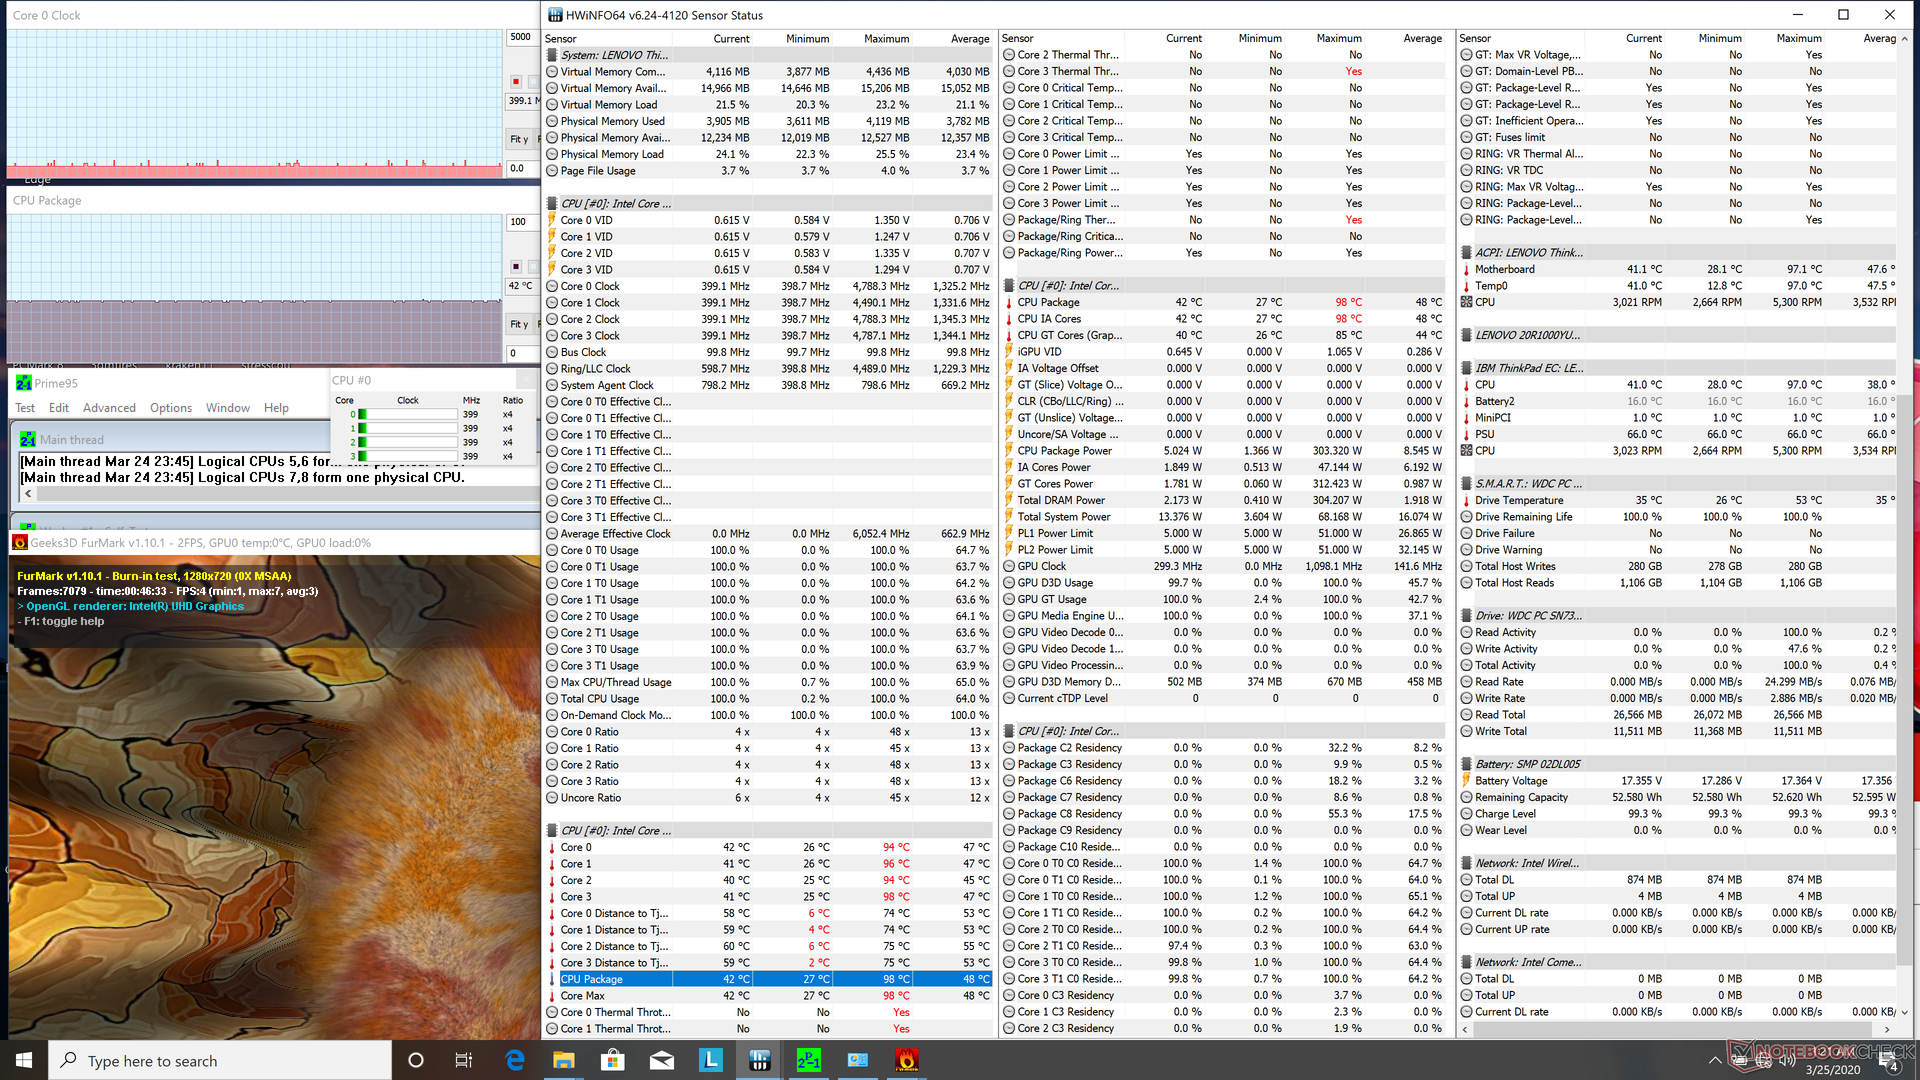Click the red Core 0 Clock graph color
This screenshot has width=1920, height=1080.
point(516,81)
